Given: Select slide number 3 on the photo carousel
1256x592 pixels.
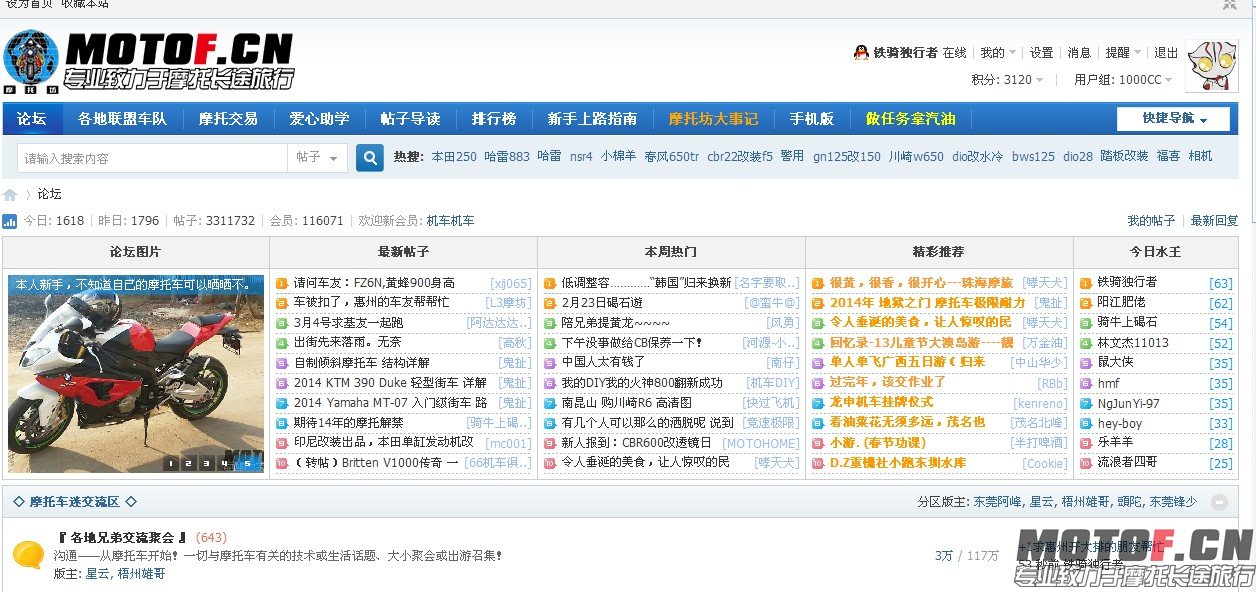Looking at the screenshot, I should 208,462.
